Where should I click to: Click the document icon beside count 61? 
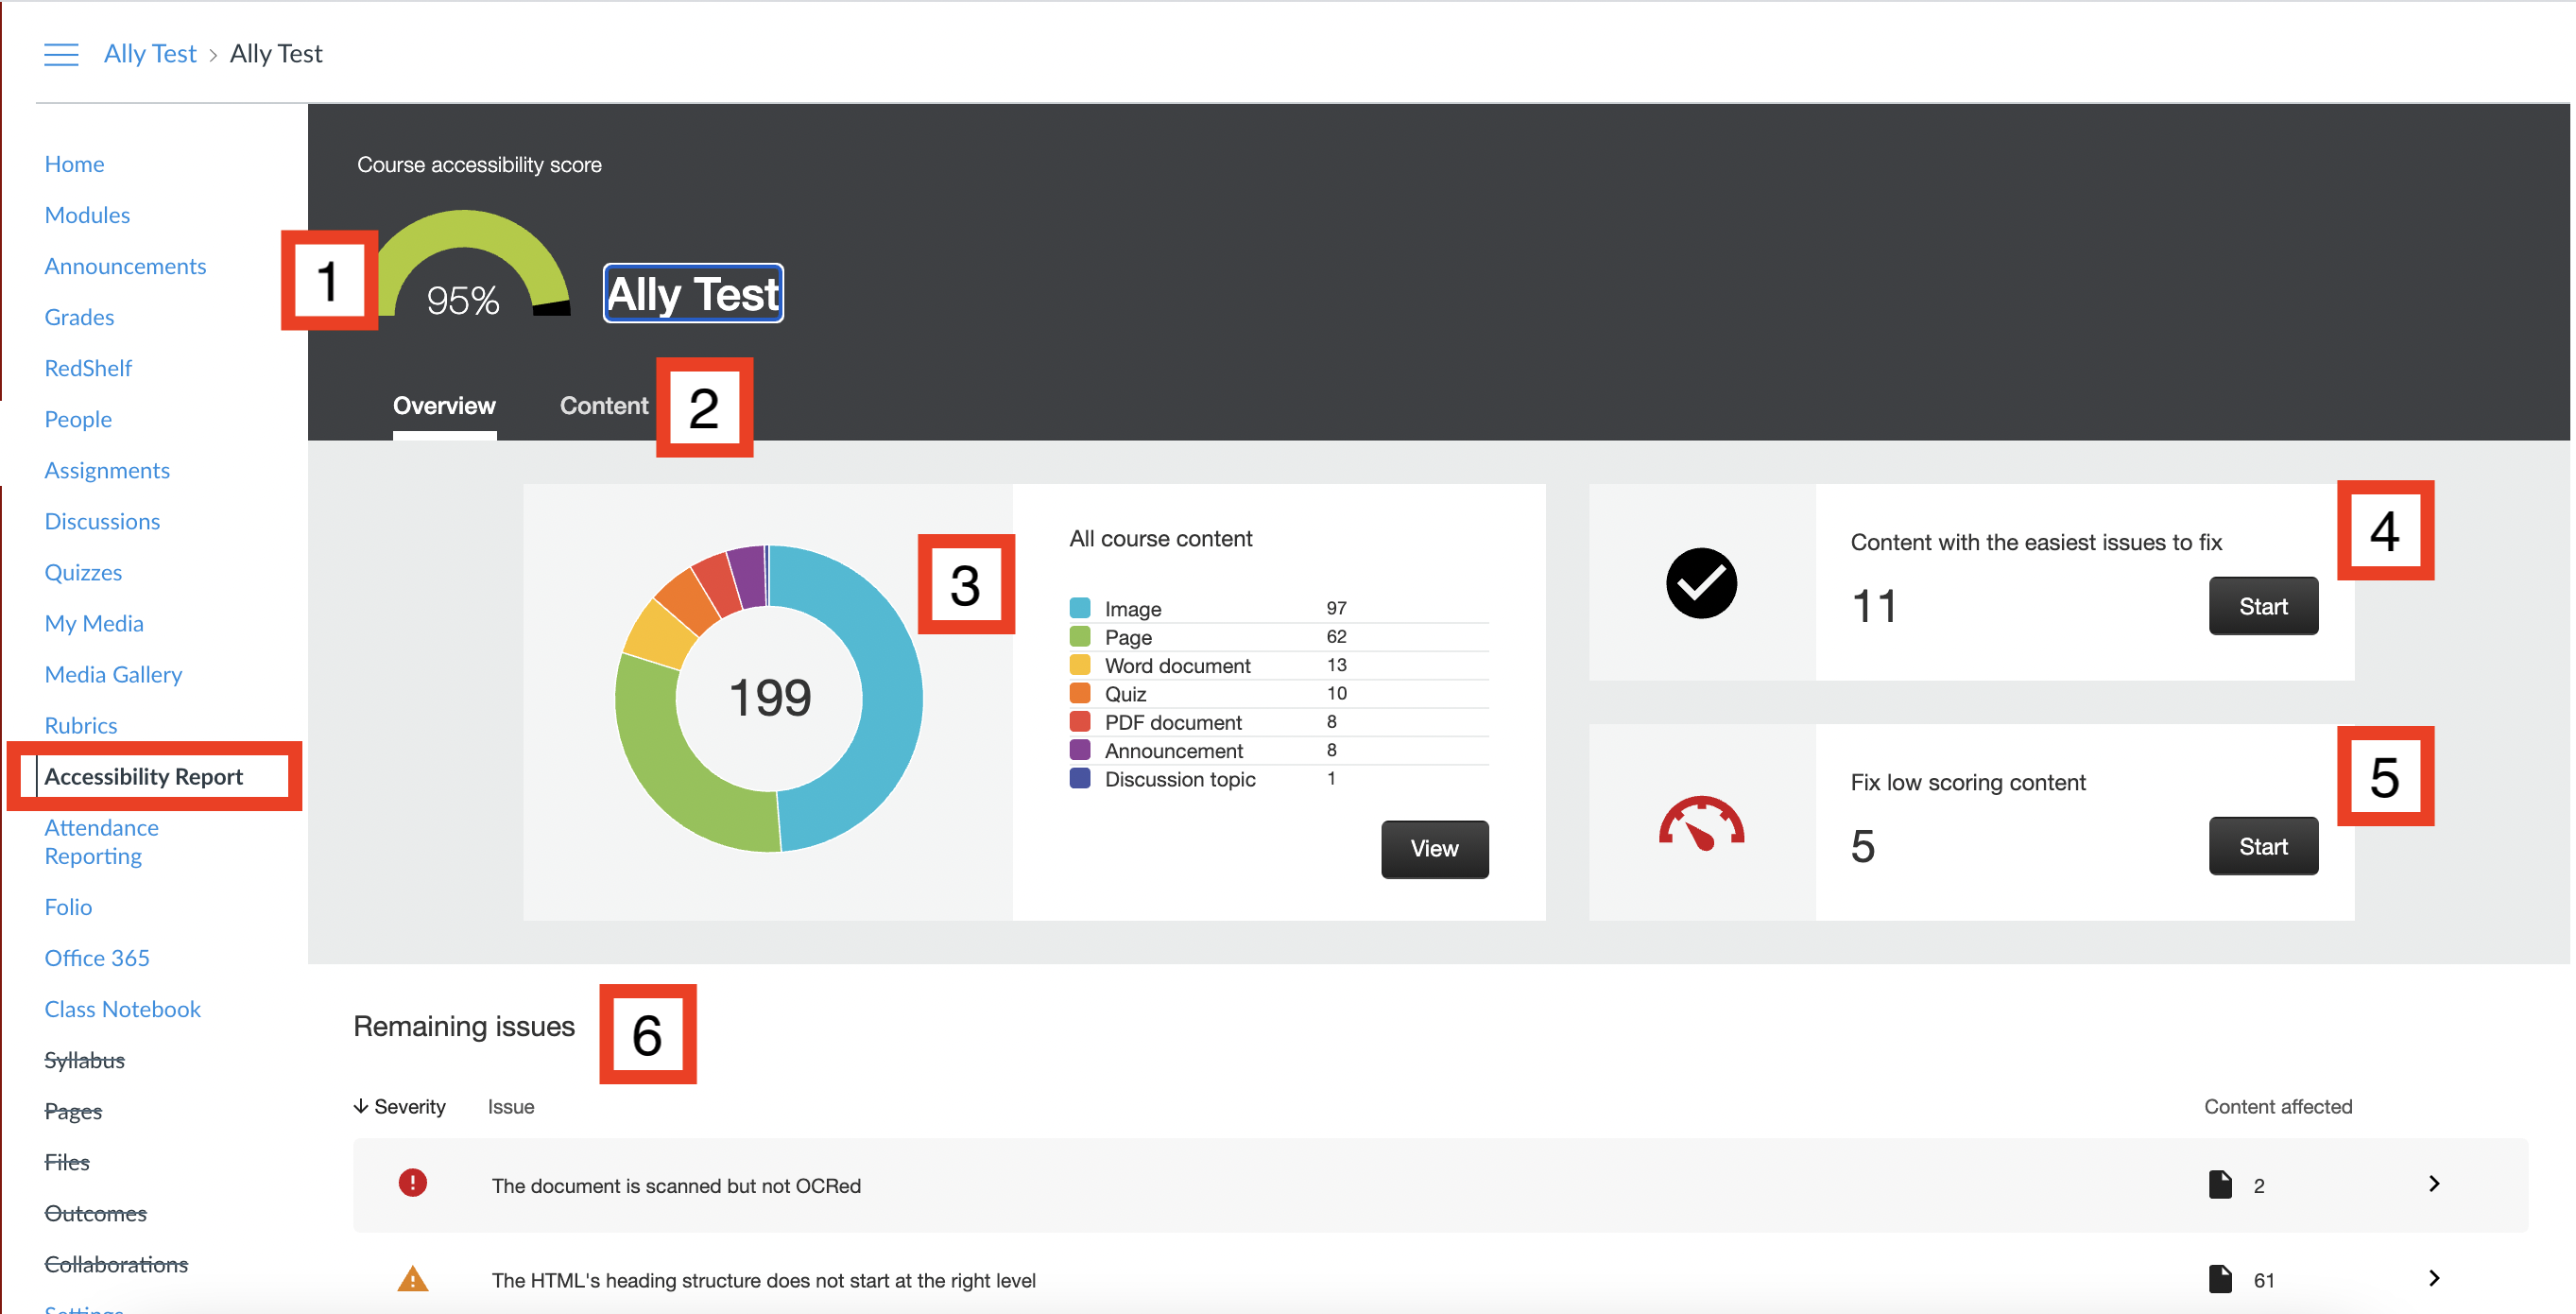pos(2219,1279)
